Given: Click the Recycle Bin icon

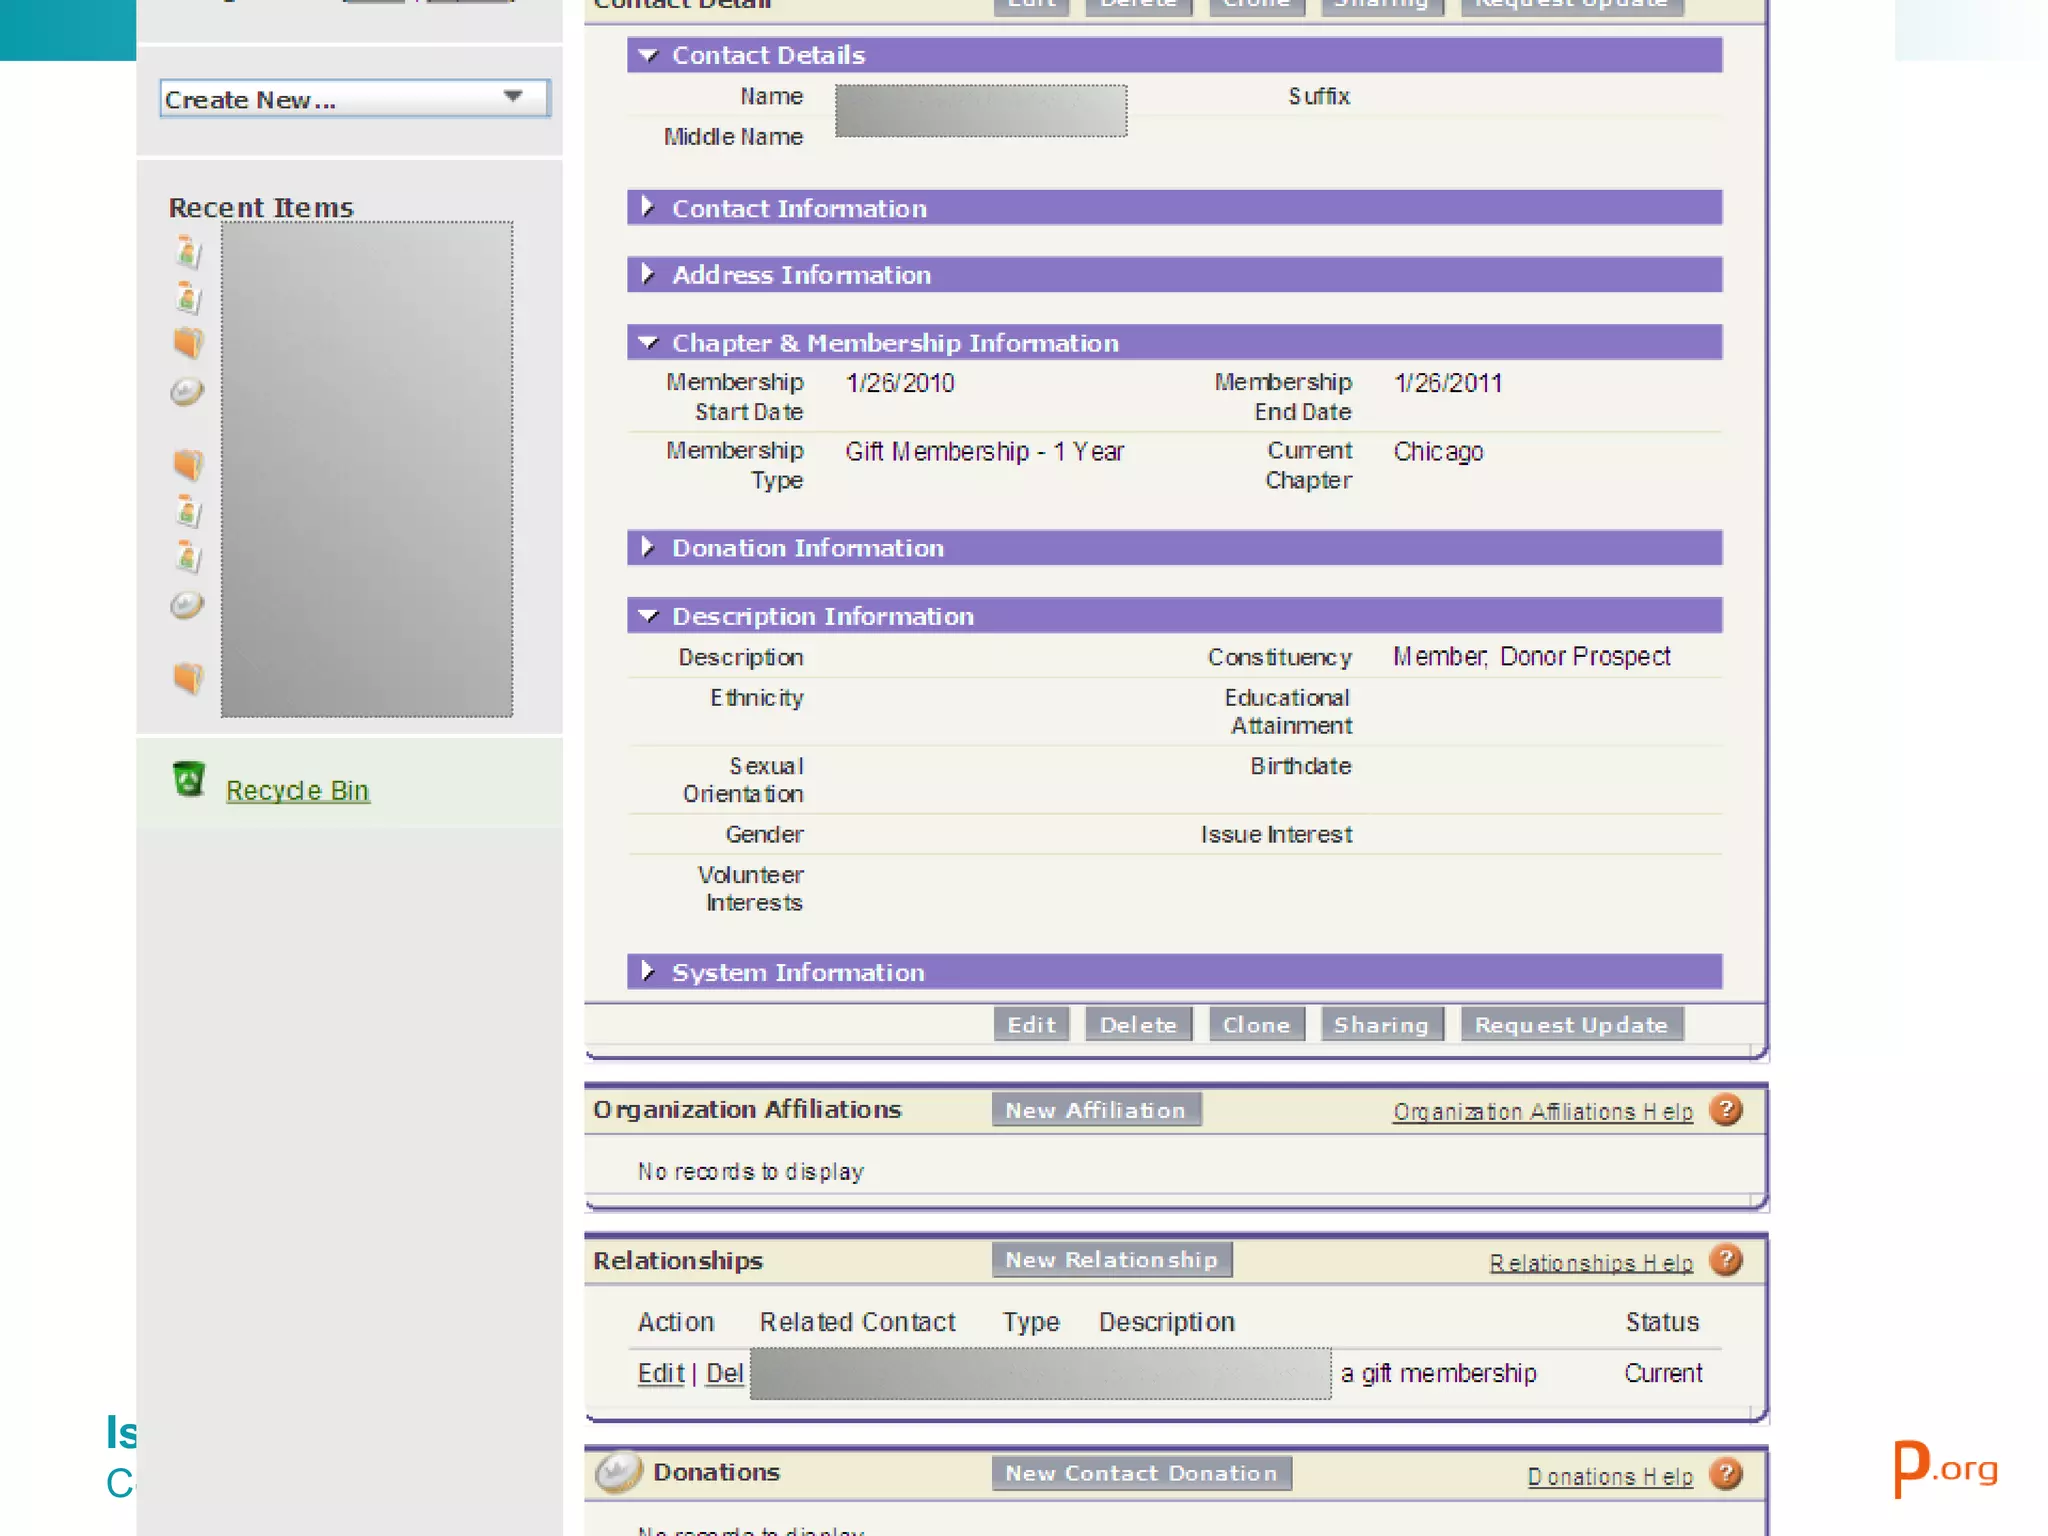Looking at the screenshot, I should tap(188, 779).
